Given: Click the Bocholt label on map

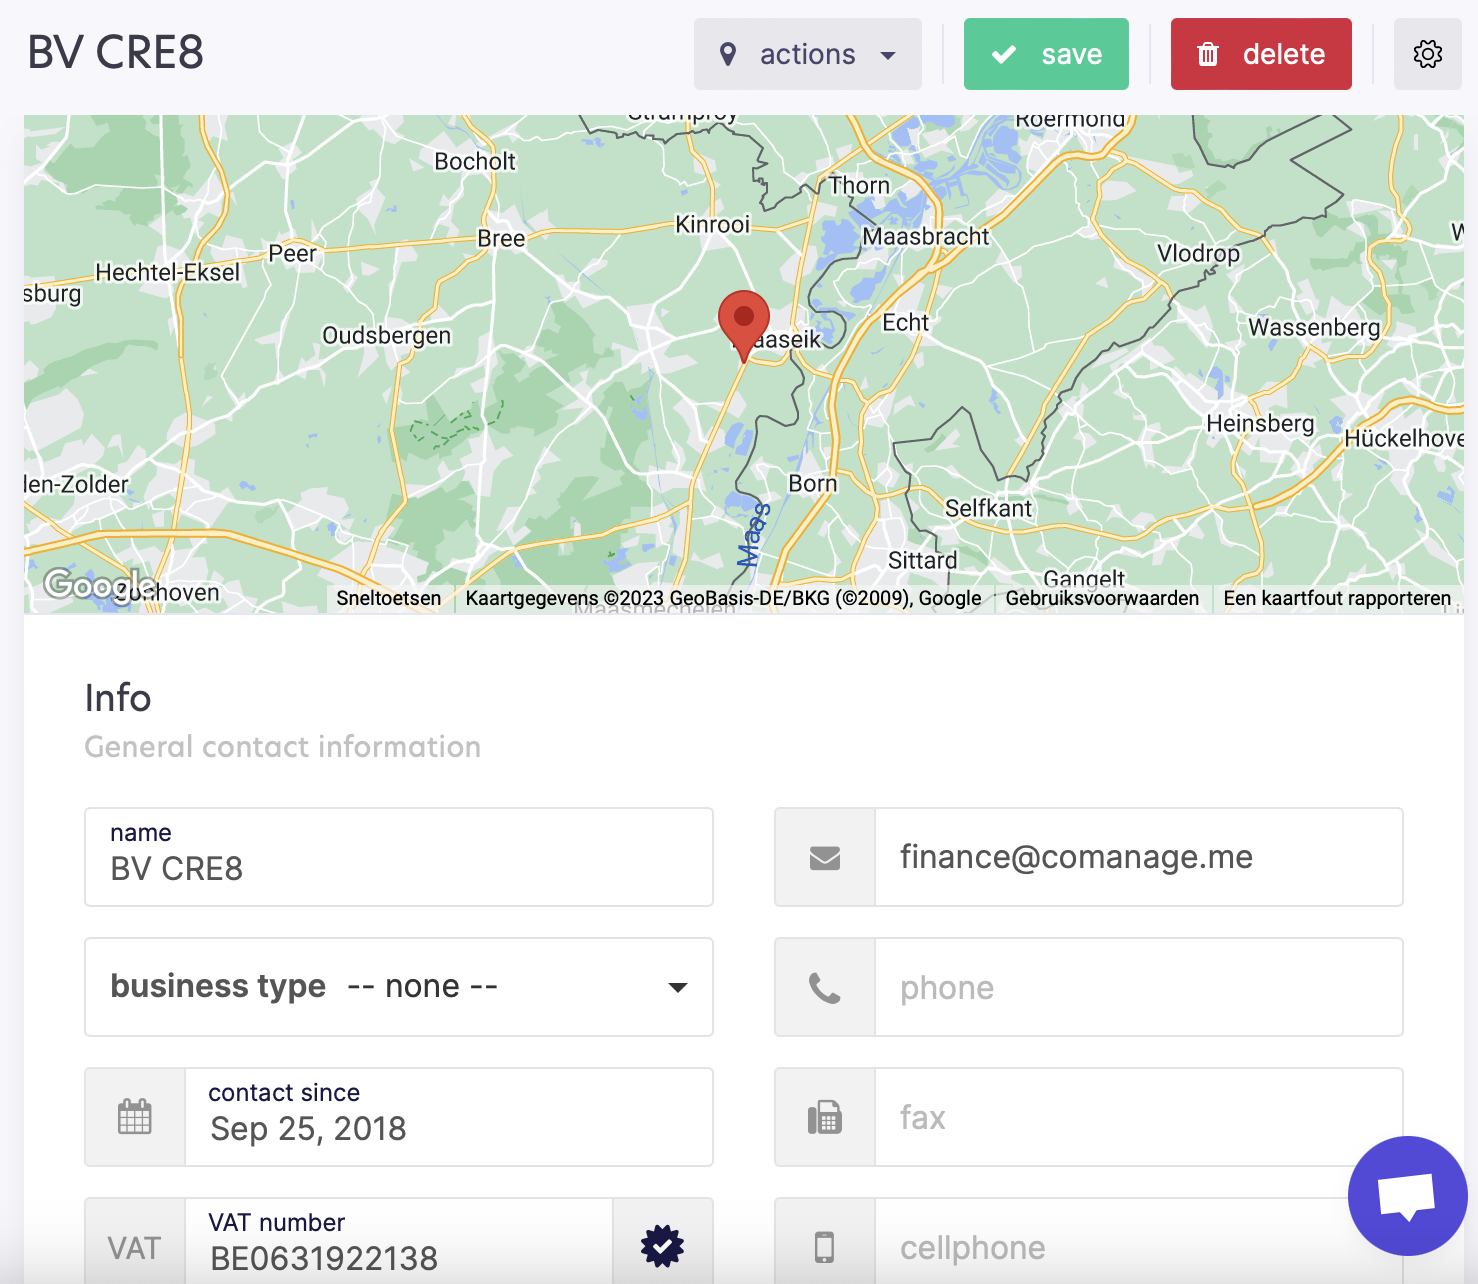Looking at the screenshot, I should coord(475,161).
